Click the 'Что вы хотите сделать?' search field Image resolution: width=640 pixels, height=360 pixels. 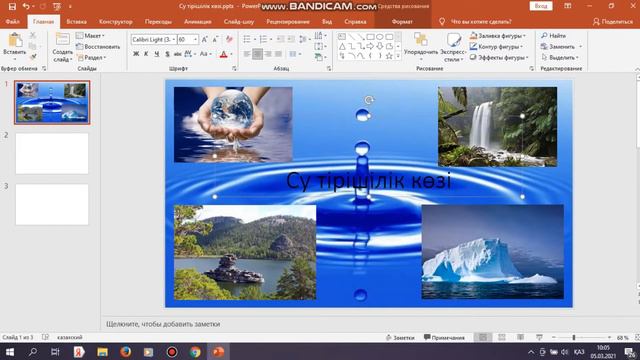[480, 22]
